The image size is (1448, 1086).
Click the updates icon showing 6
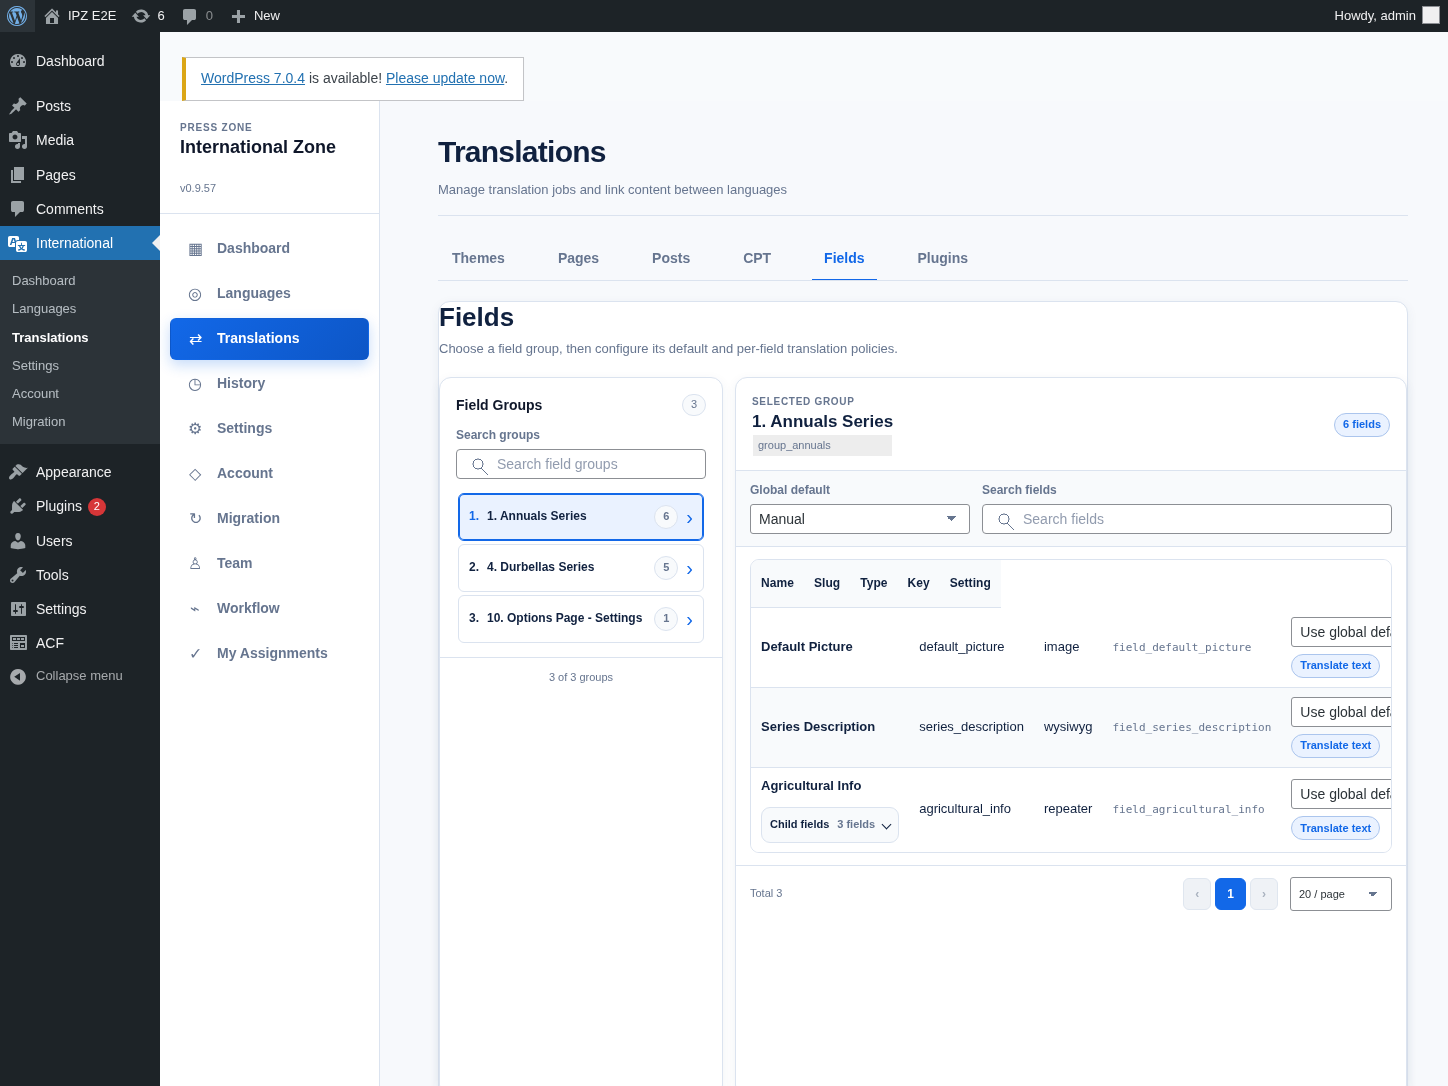(141, 16)
